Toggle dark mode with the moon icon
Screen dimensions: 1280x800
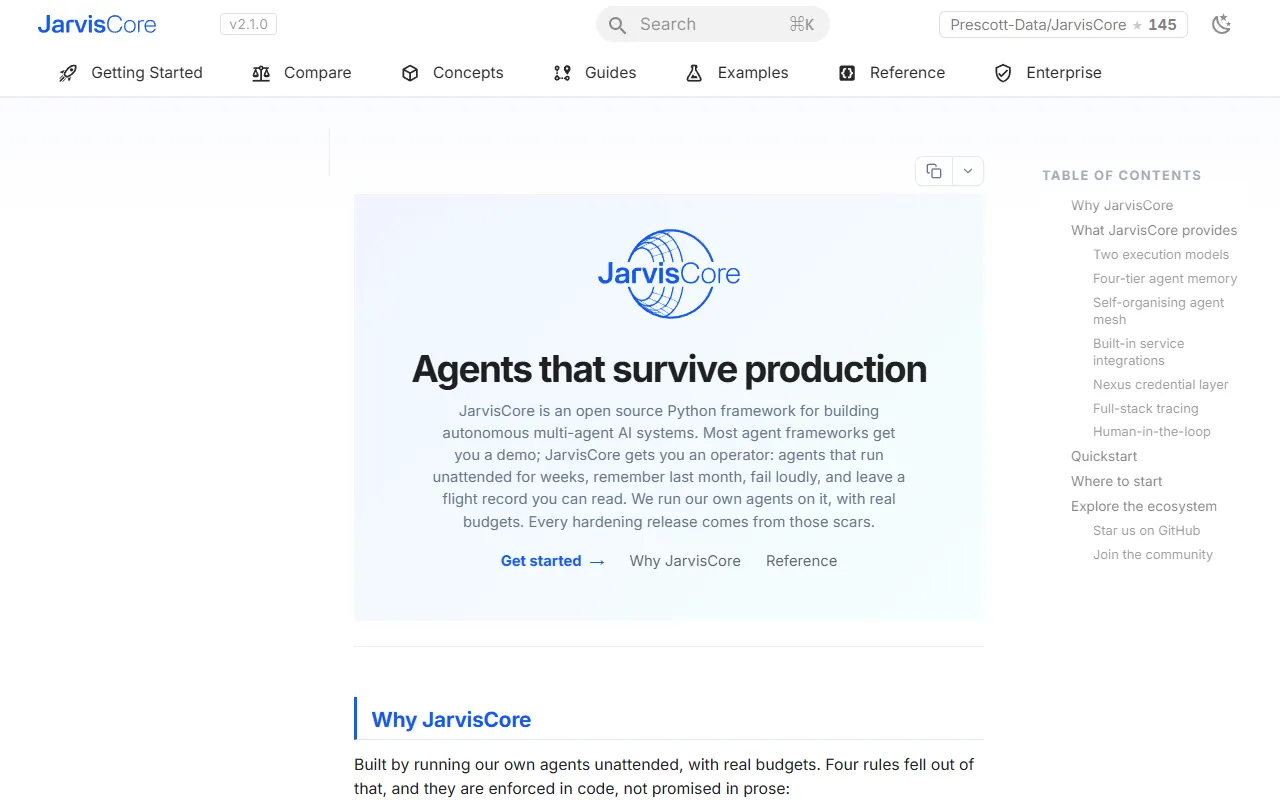(1221, 25)
